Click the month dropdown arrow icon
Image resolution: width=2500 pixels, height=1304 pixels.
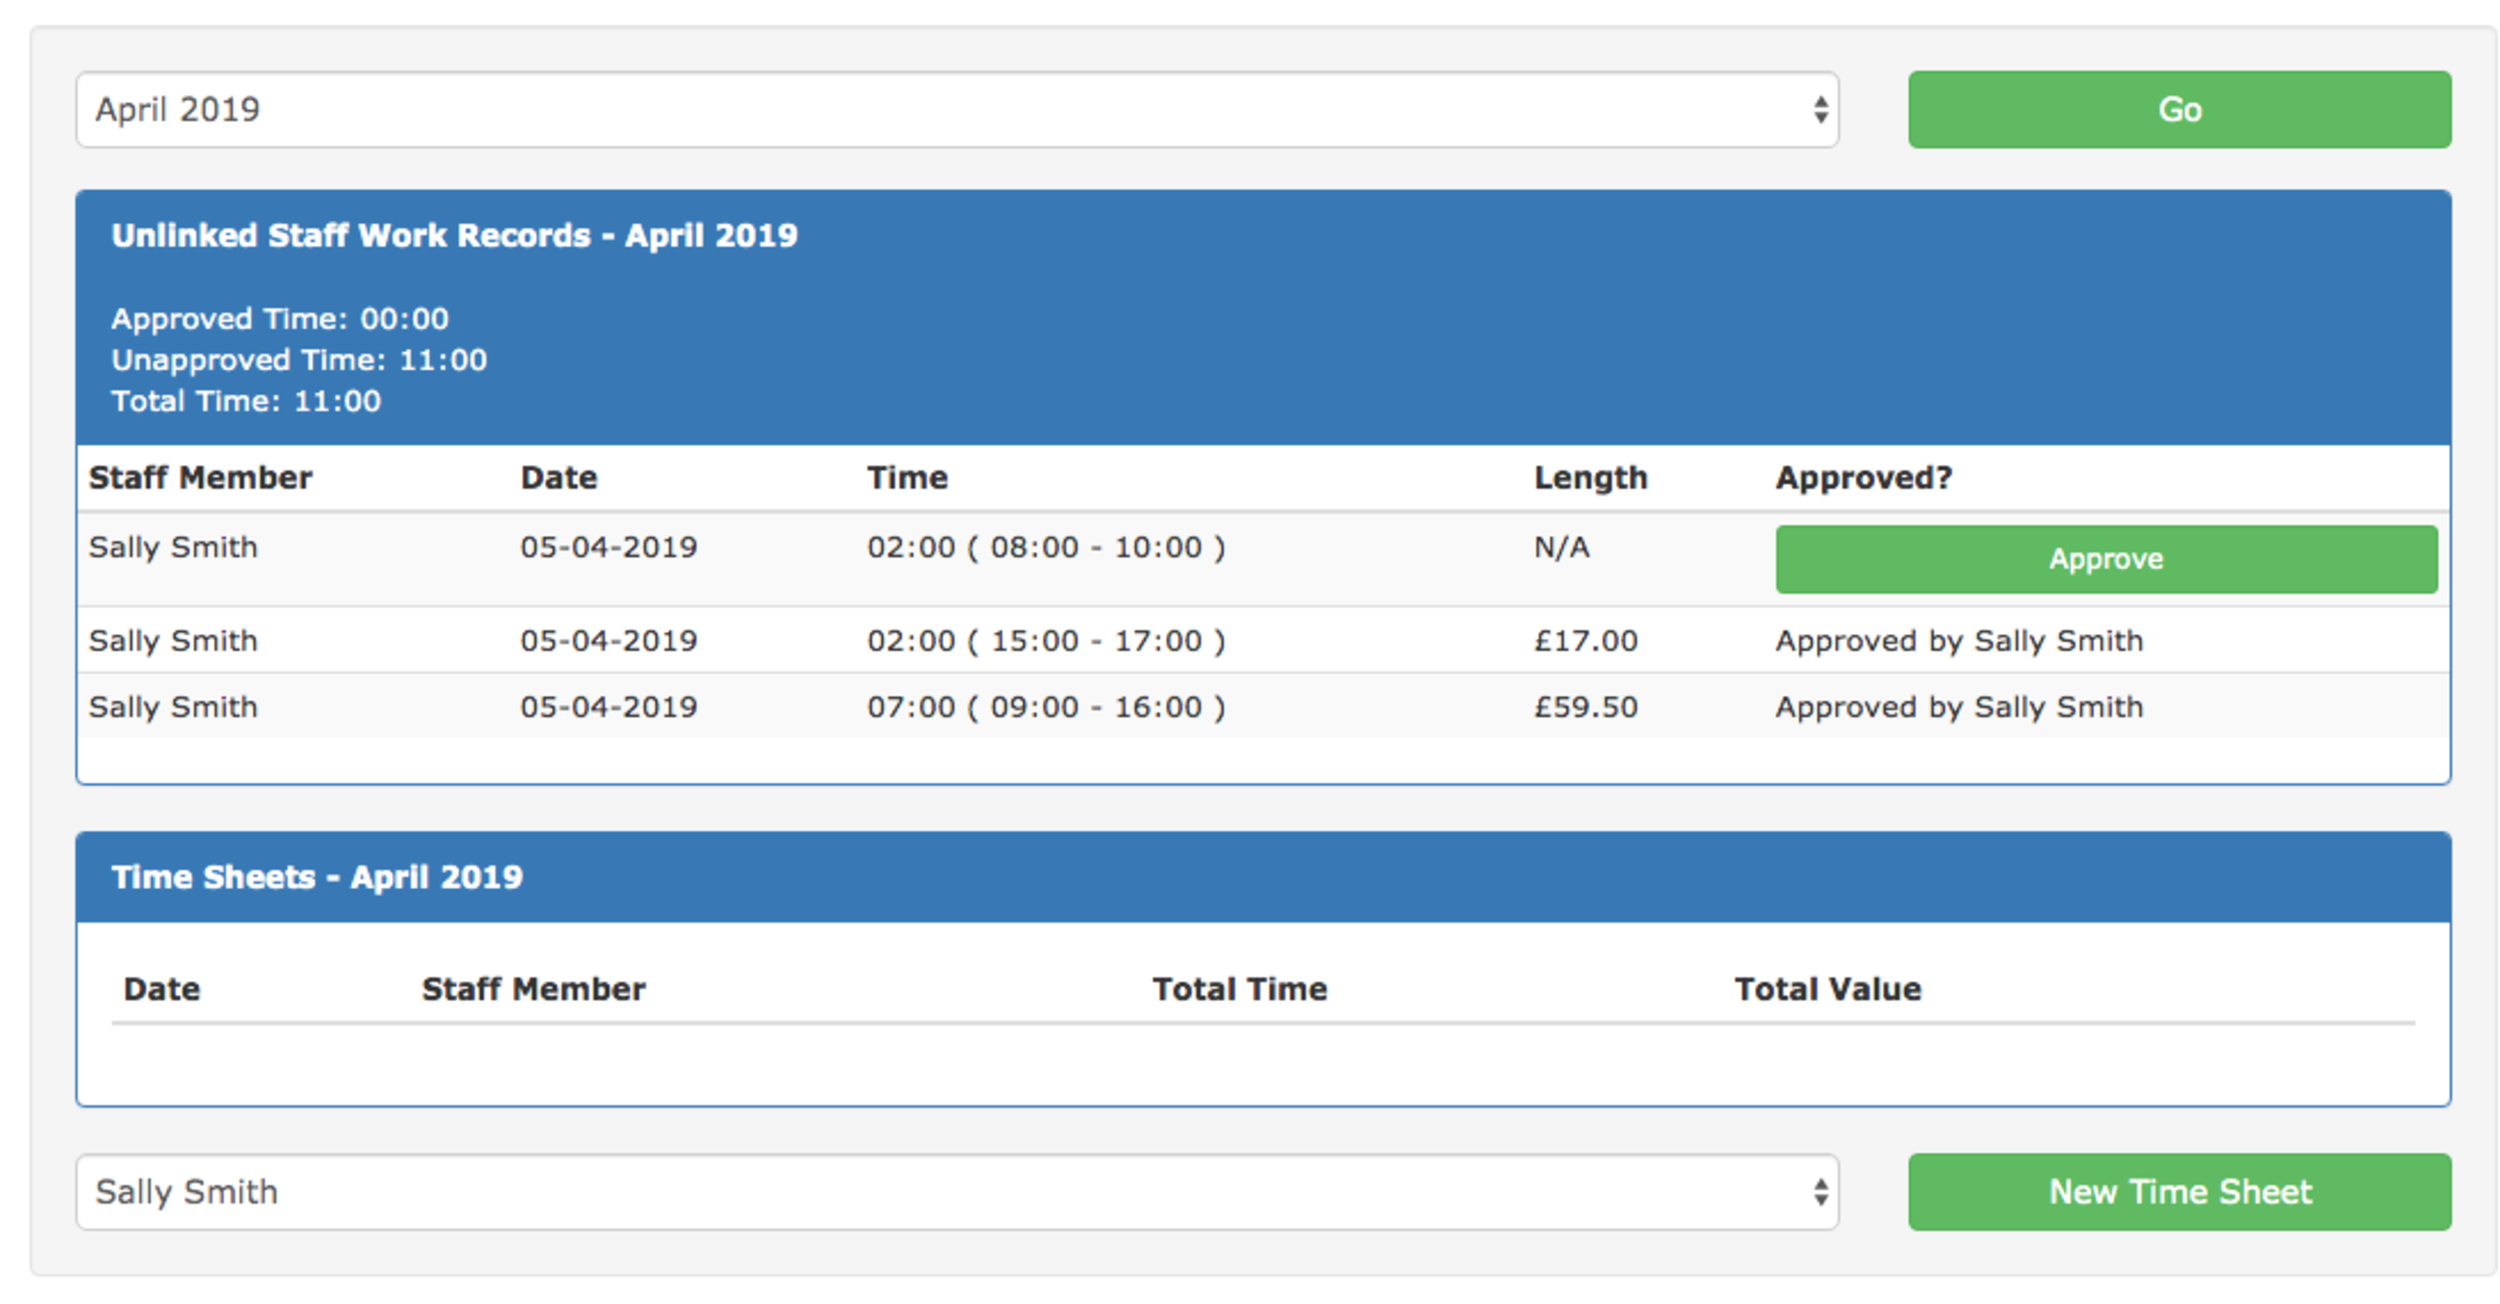(x=1820, y=109)
